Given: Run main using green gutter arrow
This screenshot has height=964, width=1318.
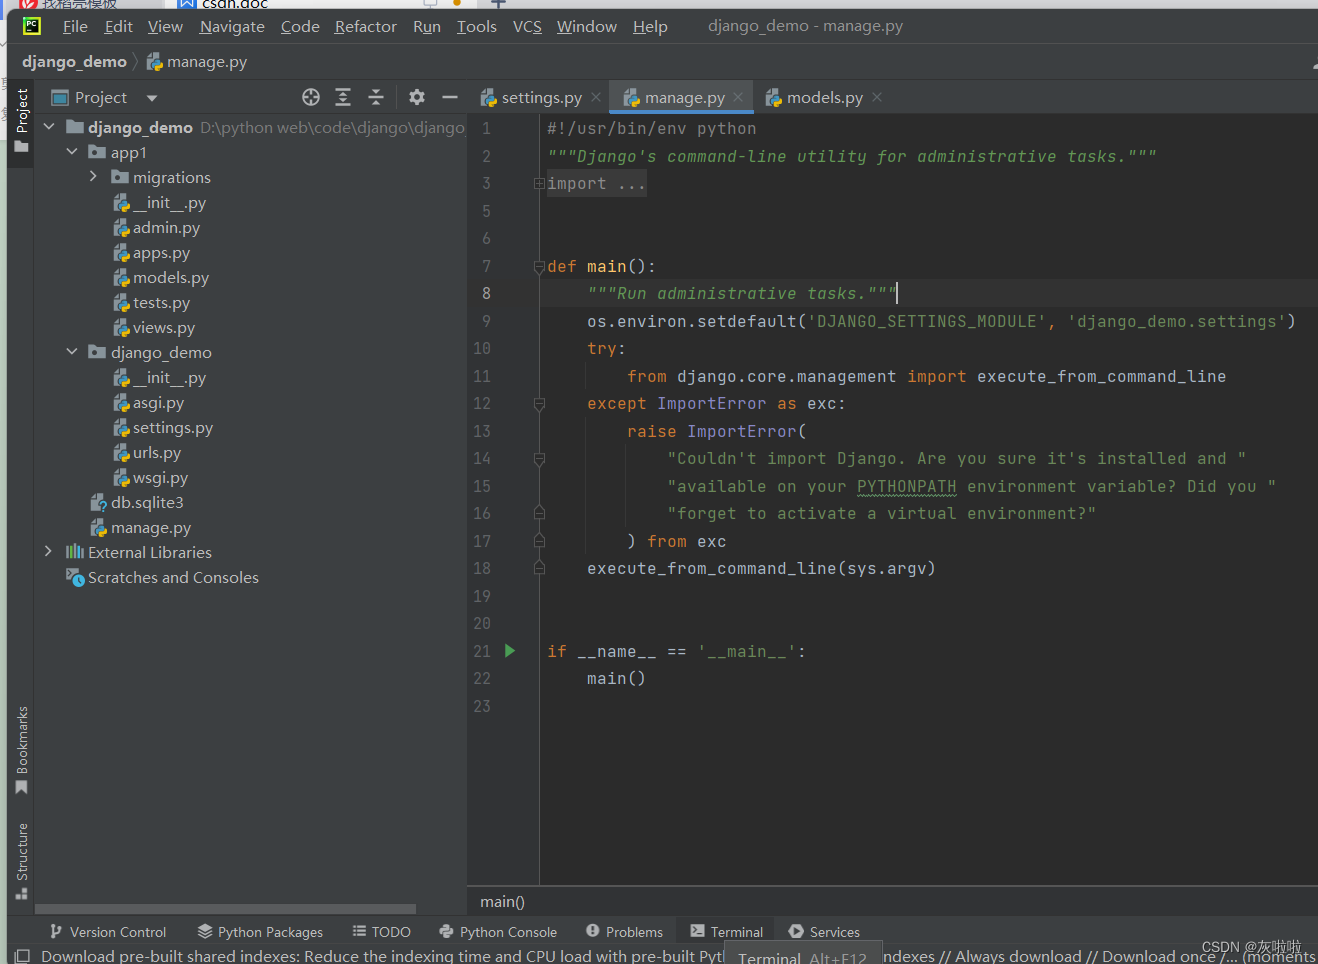Looking at the screenshot, I should coord(510,651).
